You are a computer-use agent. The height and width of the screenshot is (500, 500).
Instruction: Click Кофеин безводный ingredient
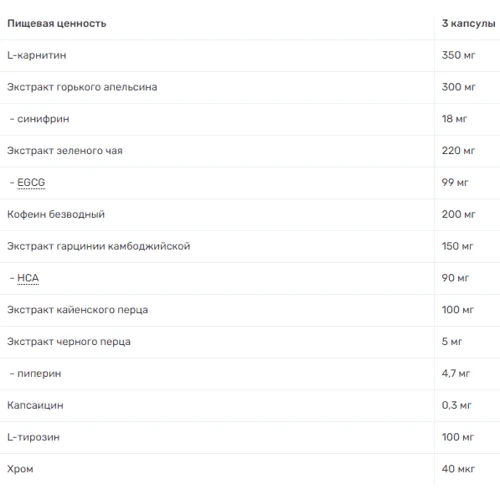pos(56,214)
